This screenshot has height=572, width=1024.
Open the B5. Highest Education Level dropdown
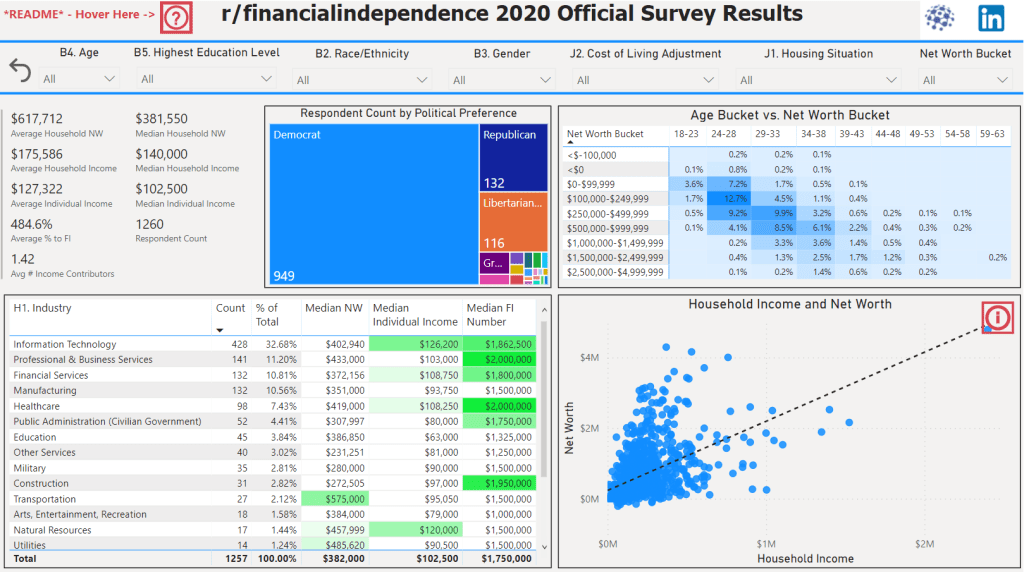205,79
